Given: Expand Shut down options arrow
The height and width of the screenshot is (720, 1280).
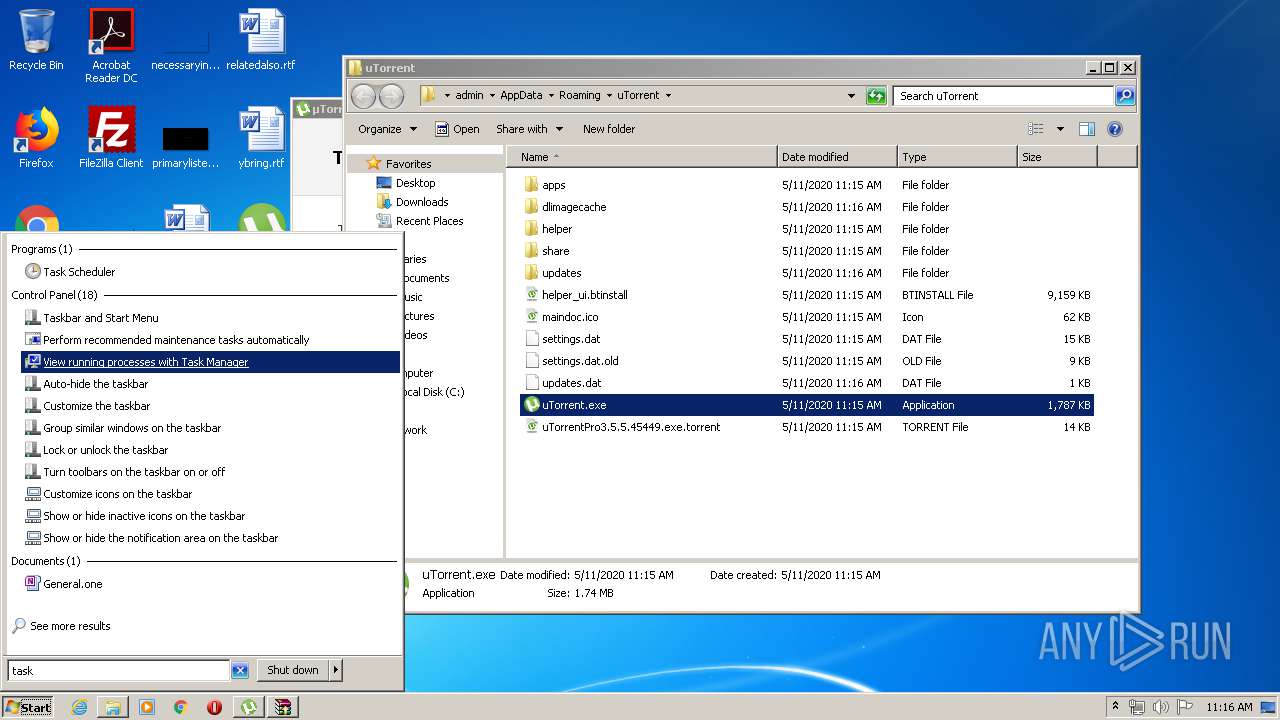Looking at the screenshot, I should (336, 670).
